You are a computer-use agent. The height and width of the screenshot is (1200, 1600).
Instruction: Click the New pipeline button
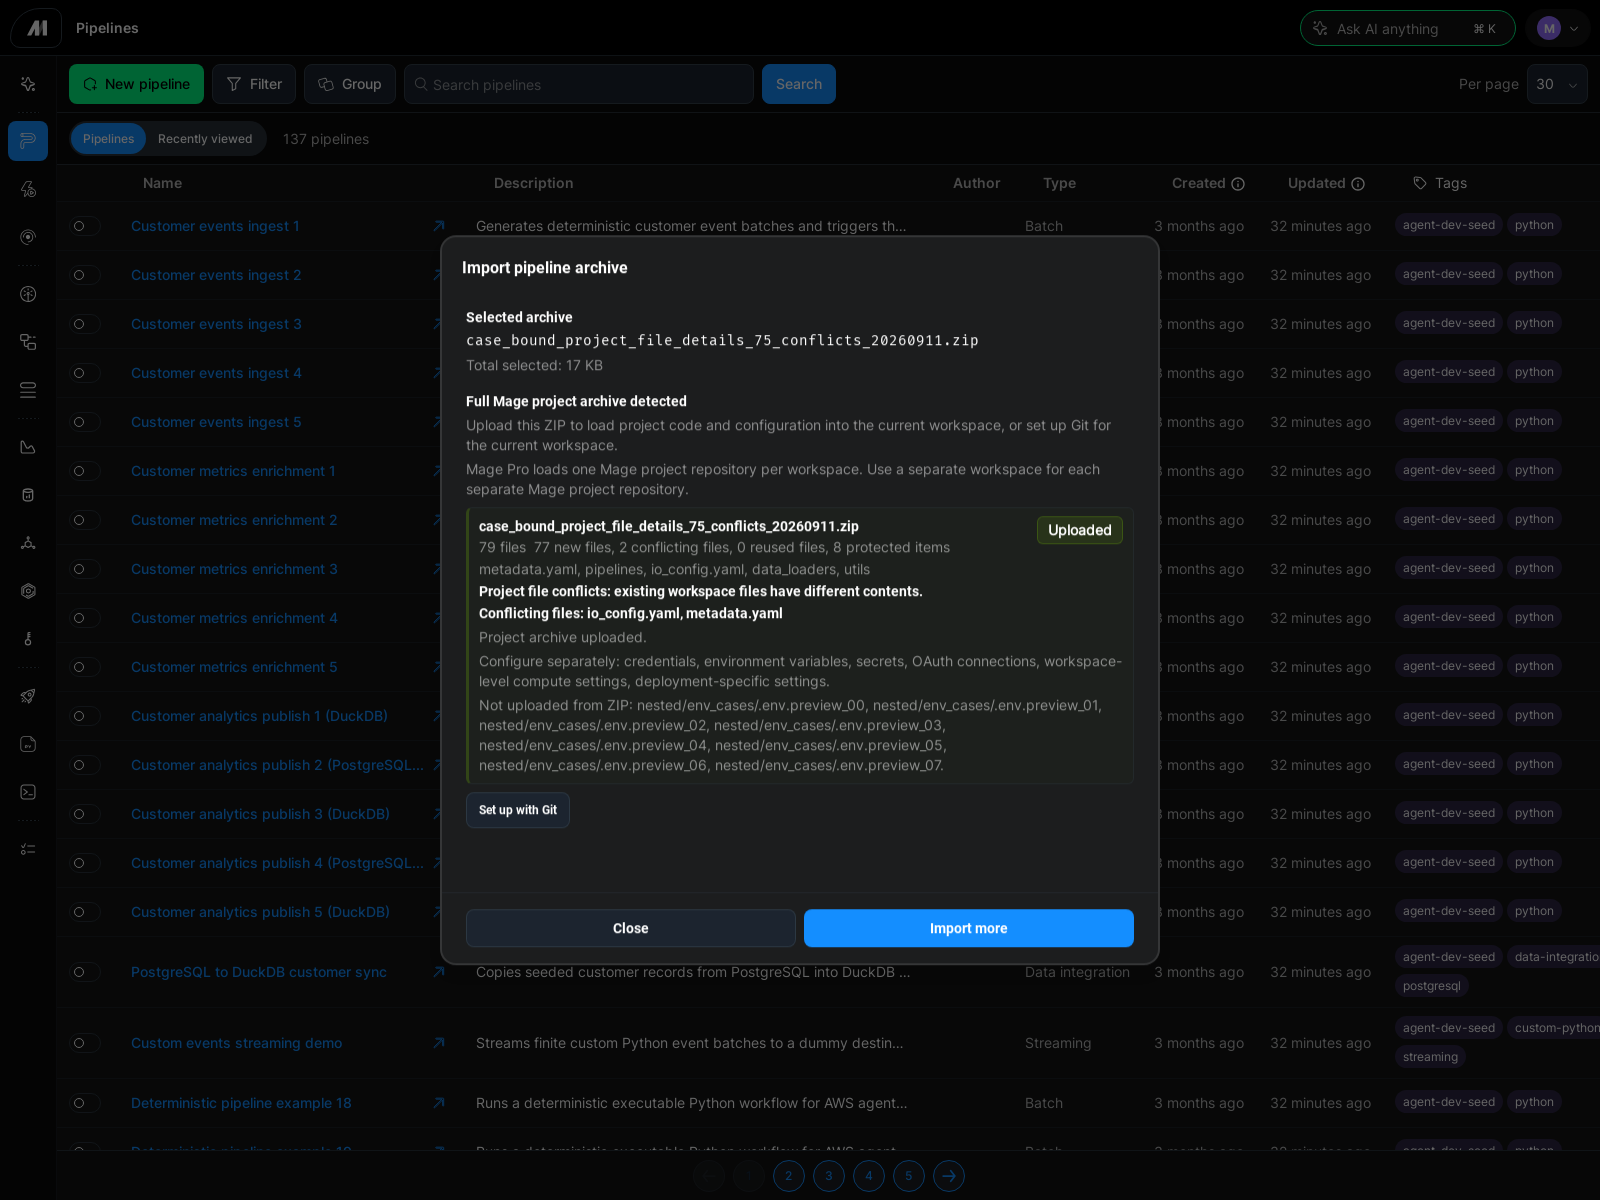point(136,84)
